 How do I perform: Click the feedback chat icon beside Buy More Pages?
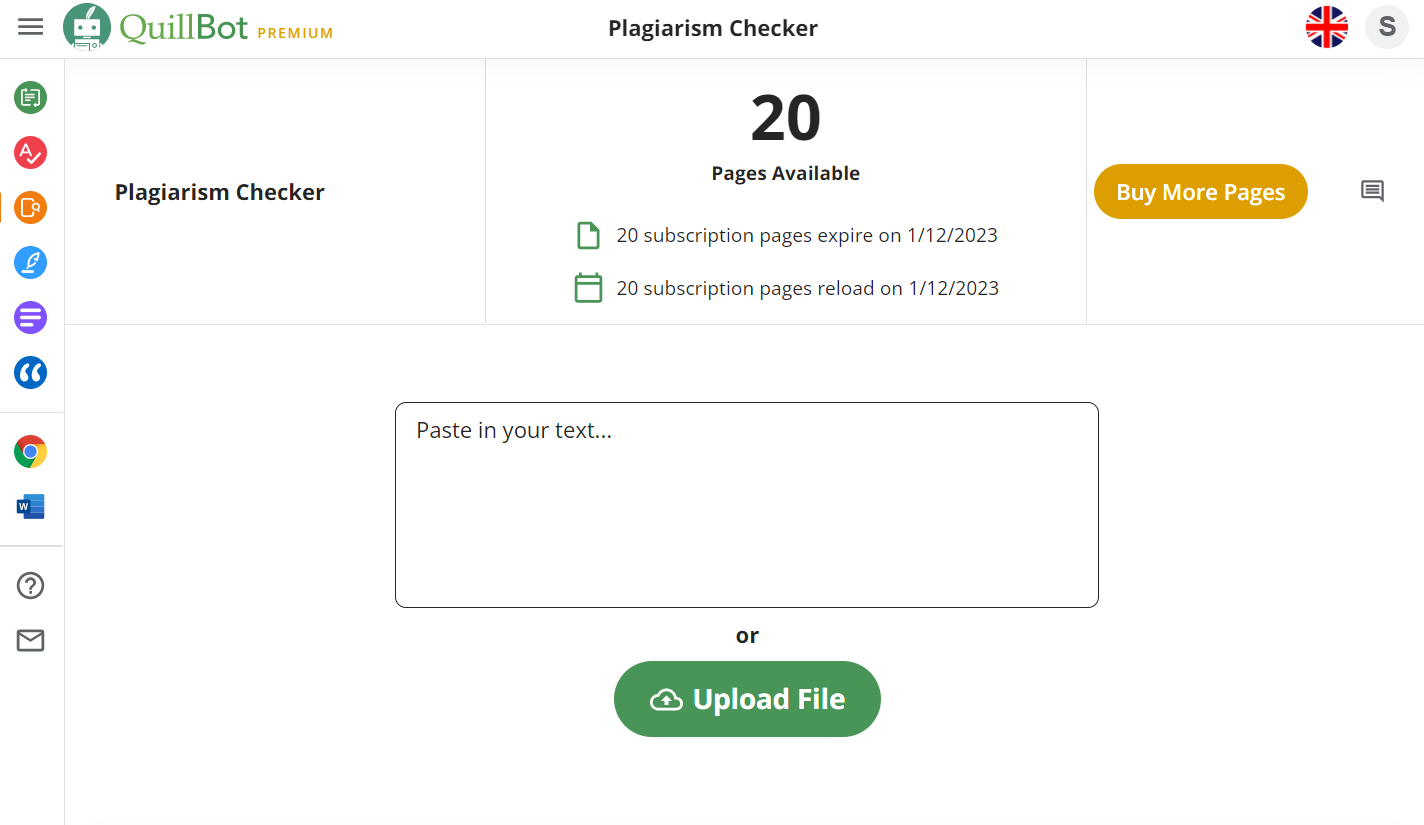pos(1372,191)
